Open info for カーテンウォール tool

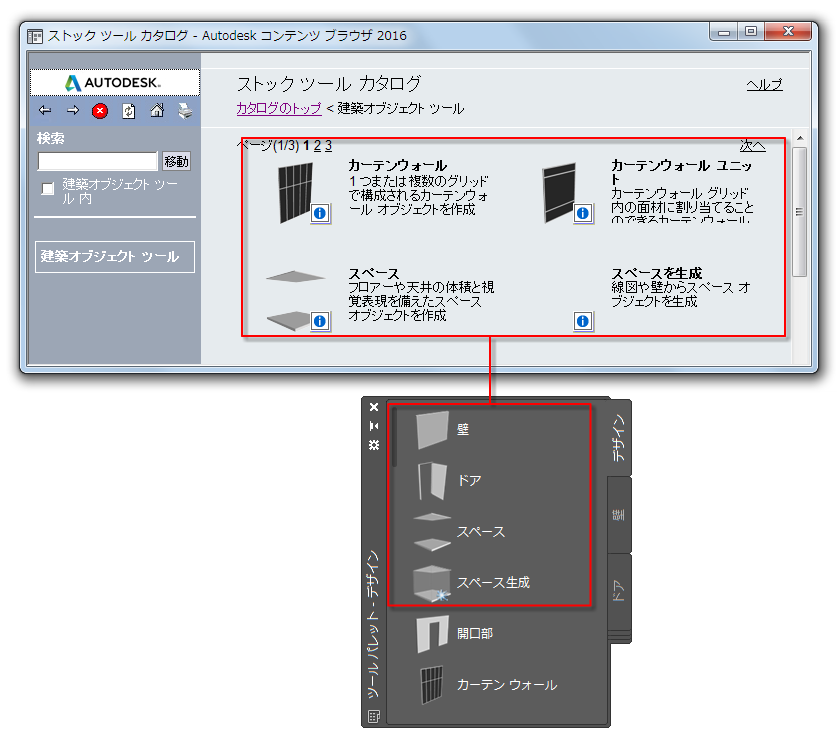(x=320, y=214)
